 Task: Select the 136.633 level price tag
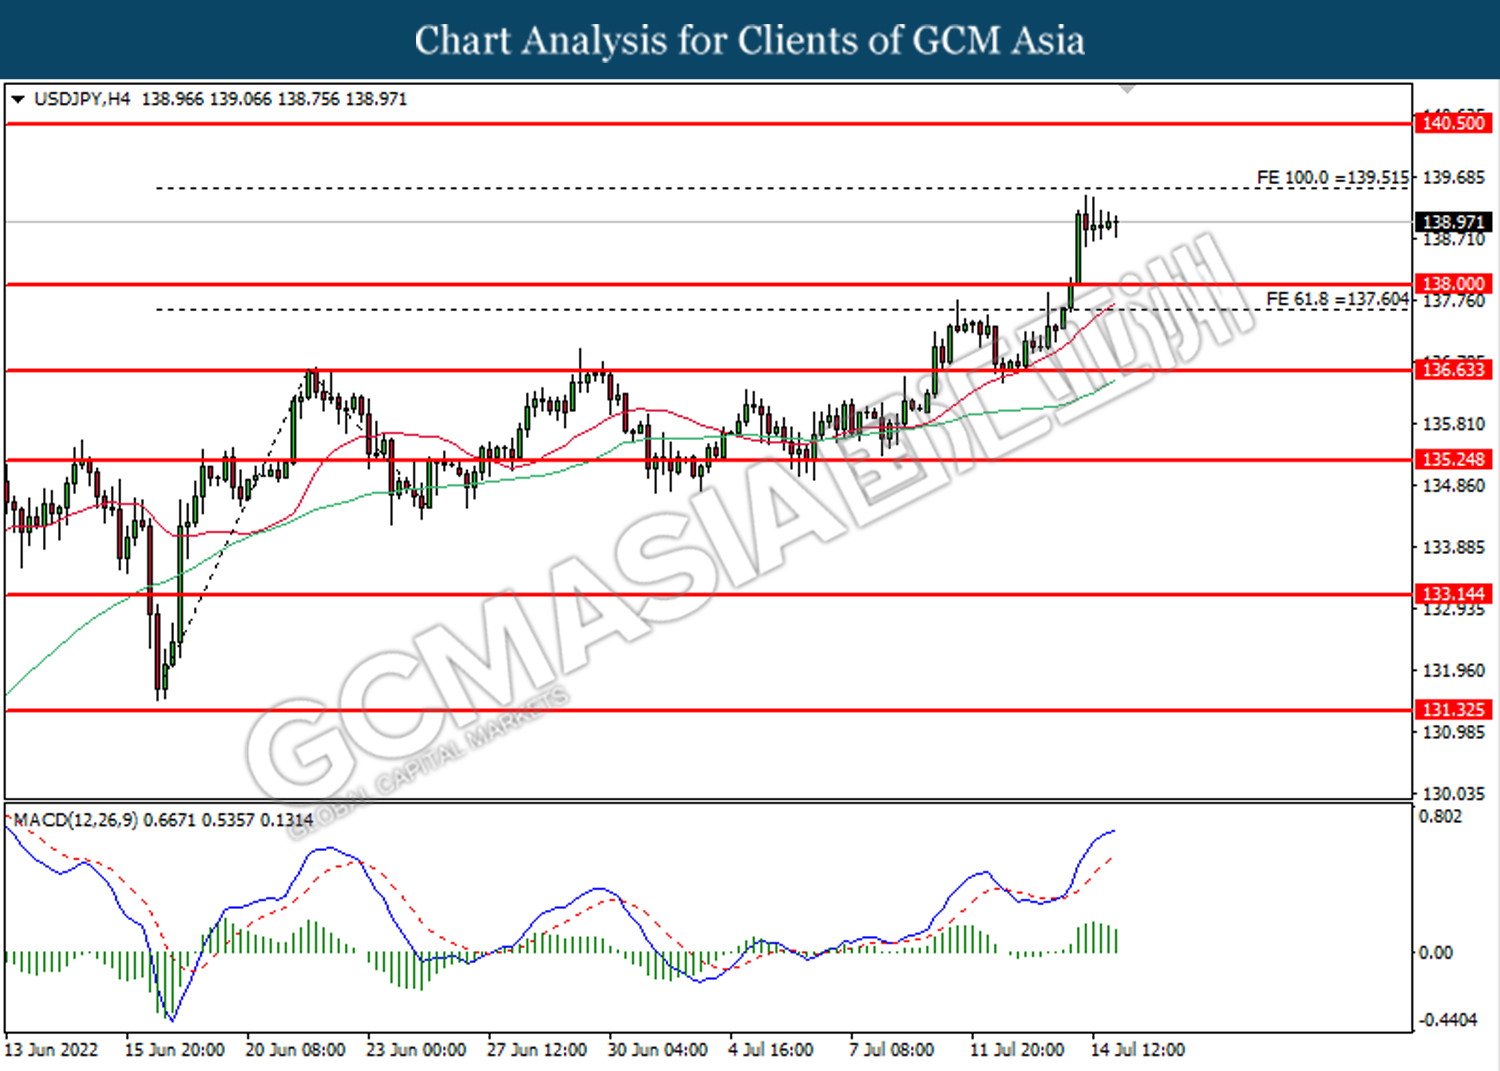pos(1453,370)
